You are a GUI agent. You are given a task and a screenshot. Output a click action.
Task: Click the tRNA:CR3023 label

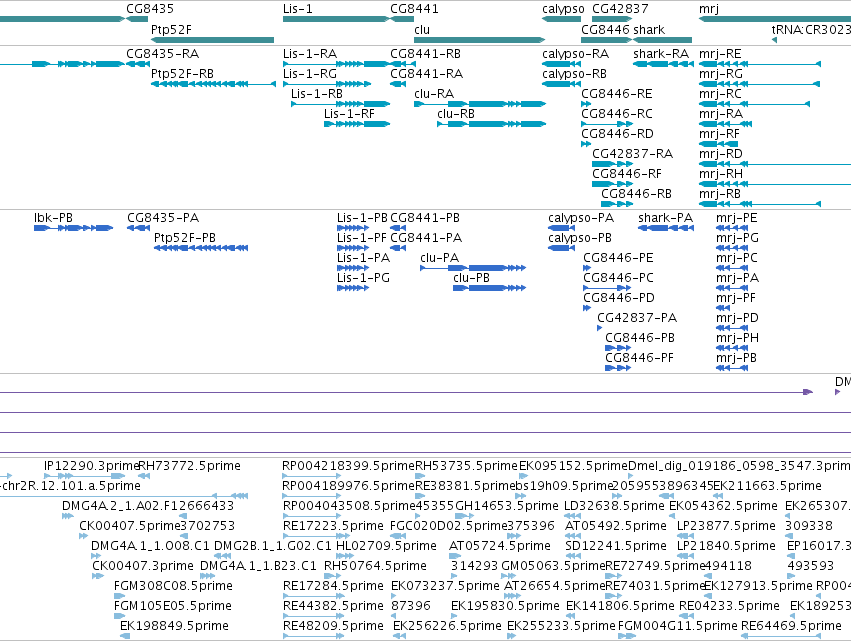tap(811, 29)
